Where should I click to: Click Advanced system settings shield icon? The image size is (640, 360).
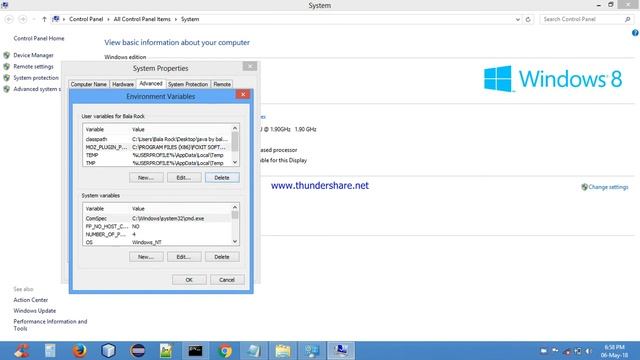tap(7, 89)
